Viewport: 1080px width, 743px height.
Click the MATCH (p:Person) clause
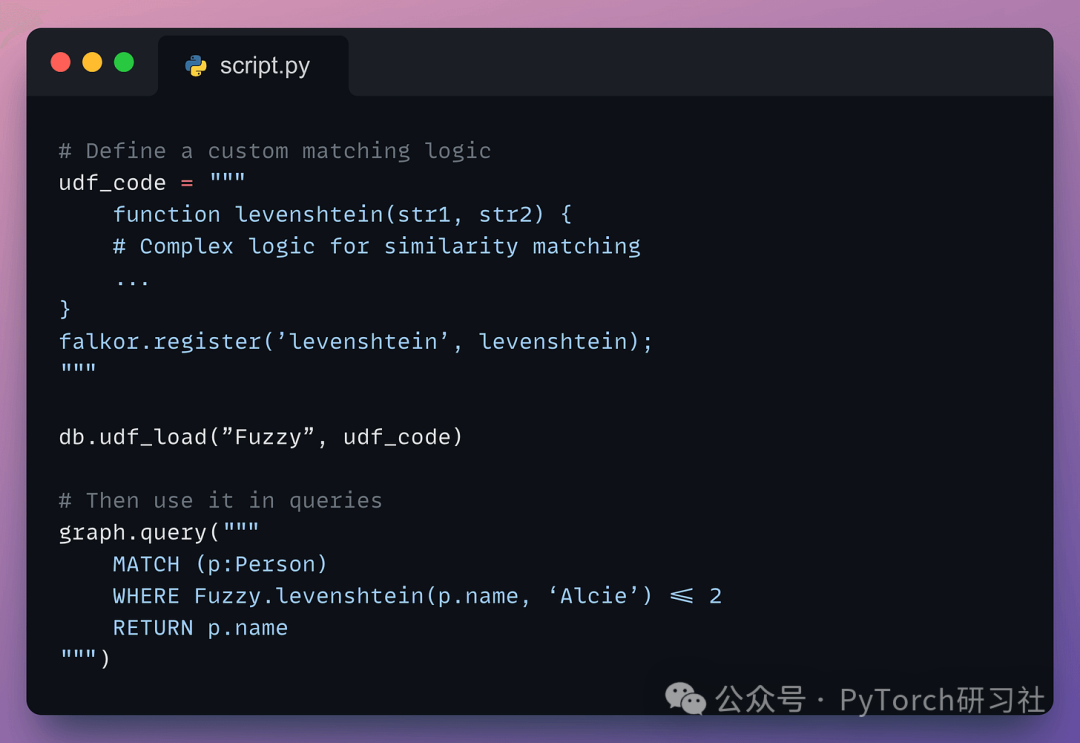coord(220,564)
